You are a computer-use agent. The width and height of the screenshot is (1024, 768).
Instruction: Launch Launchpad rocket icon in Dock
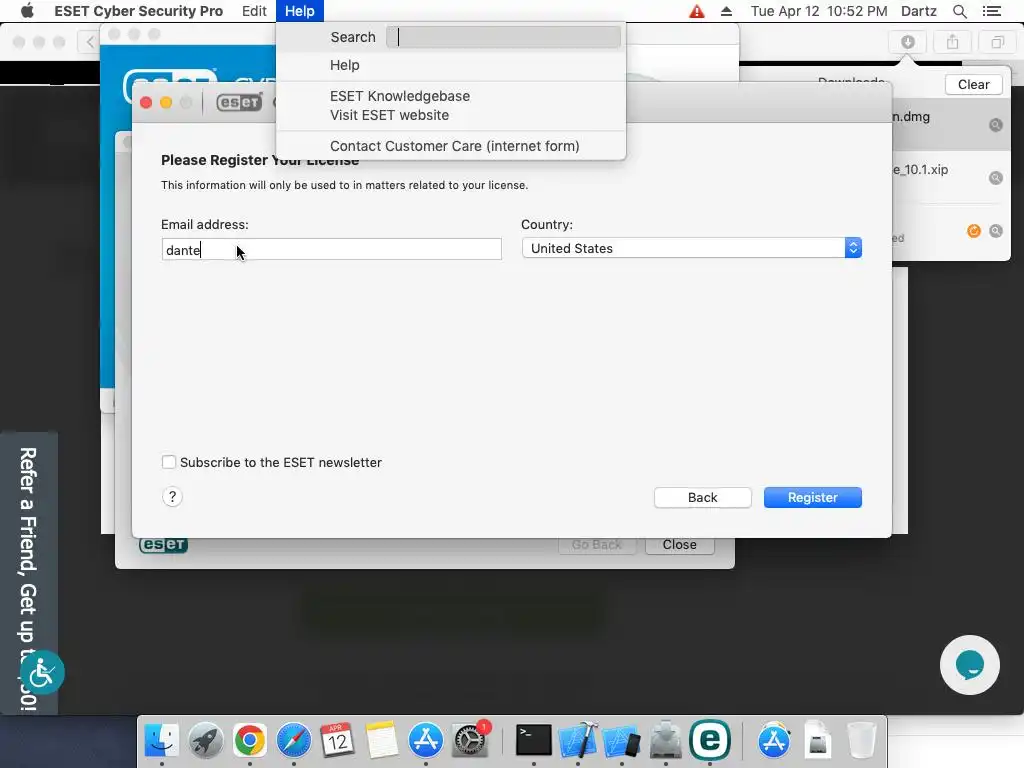[206, 740]
